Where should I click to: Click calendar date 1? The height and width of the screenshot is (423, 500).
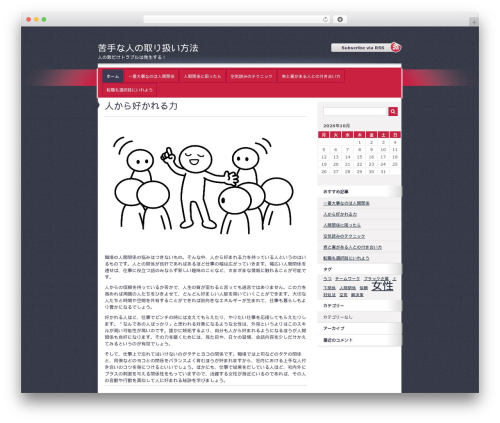[359, 142]
